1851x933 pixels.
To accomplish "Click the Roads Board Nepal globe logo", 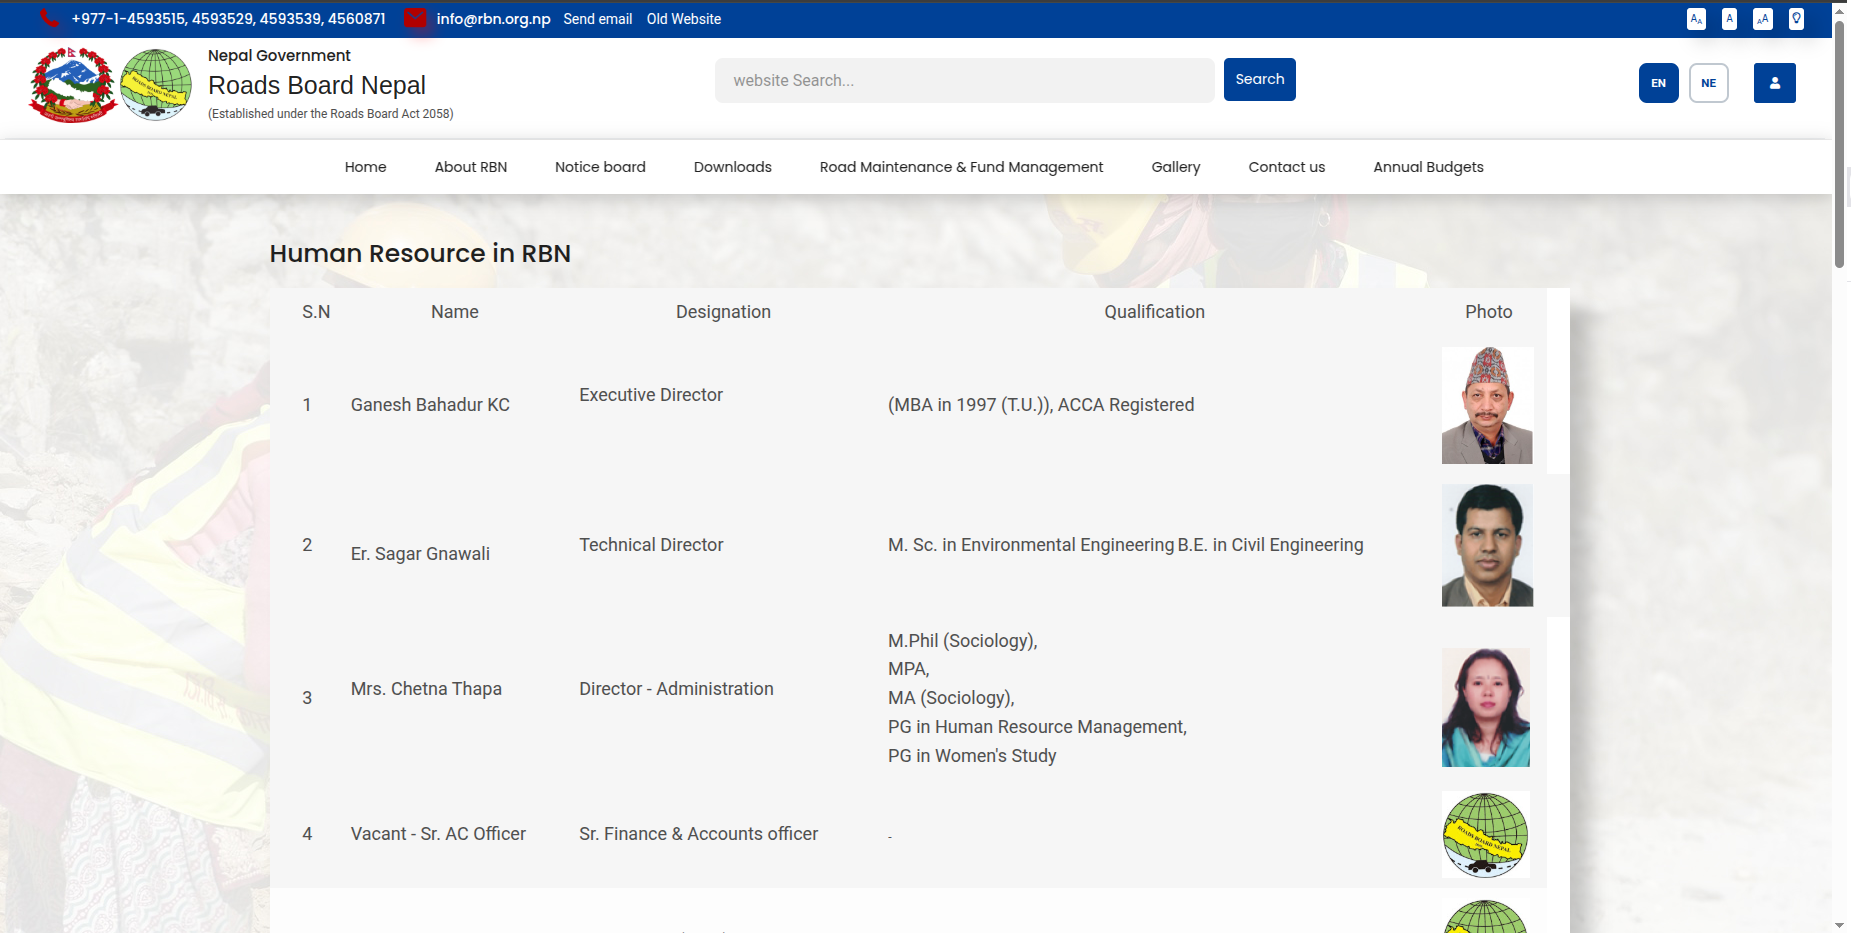I will coord(156,85).
